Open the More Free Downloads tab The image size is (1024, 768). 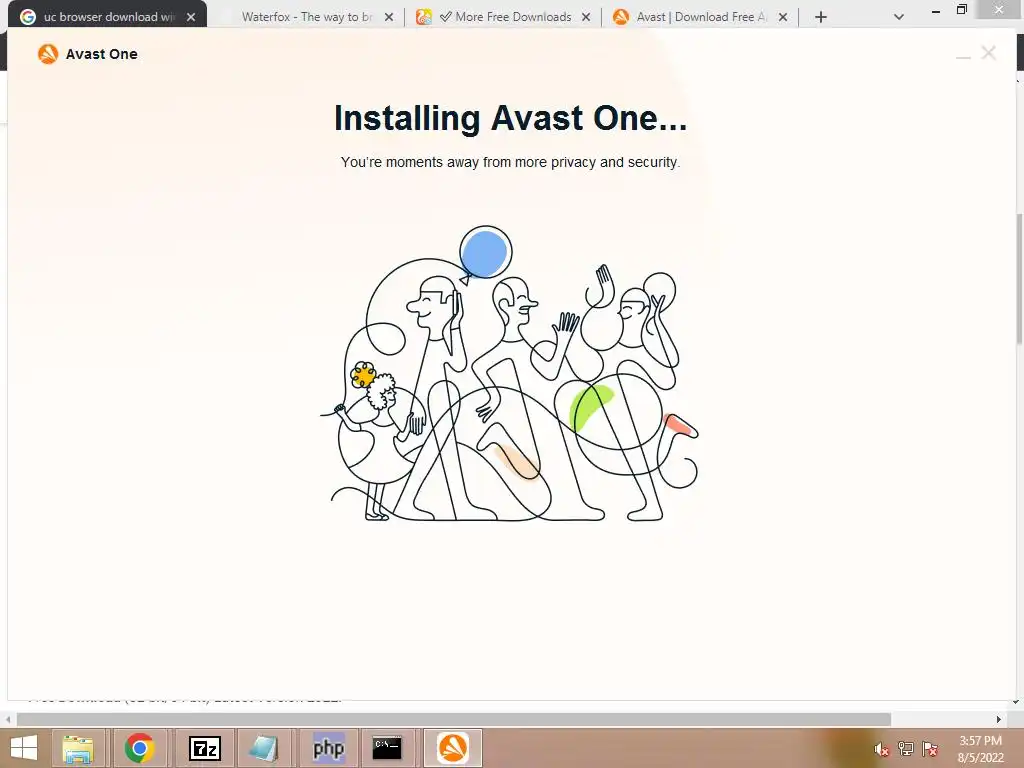[503, 17]
